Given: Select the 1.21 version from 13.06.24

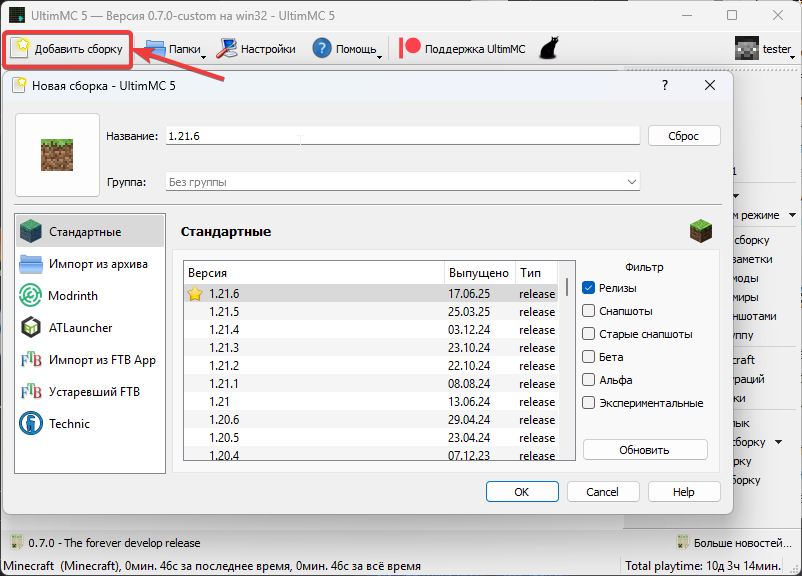Looking at the screenshot, I should (370, 402).
